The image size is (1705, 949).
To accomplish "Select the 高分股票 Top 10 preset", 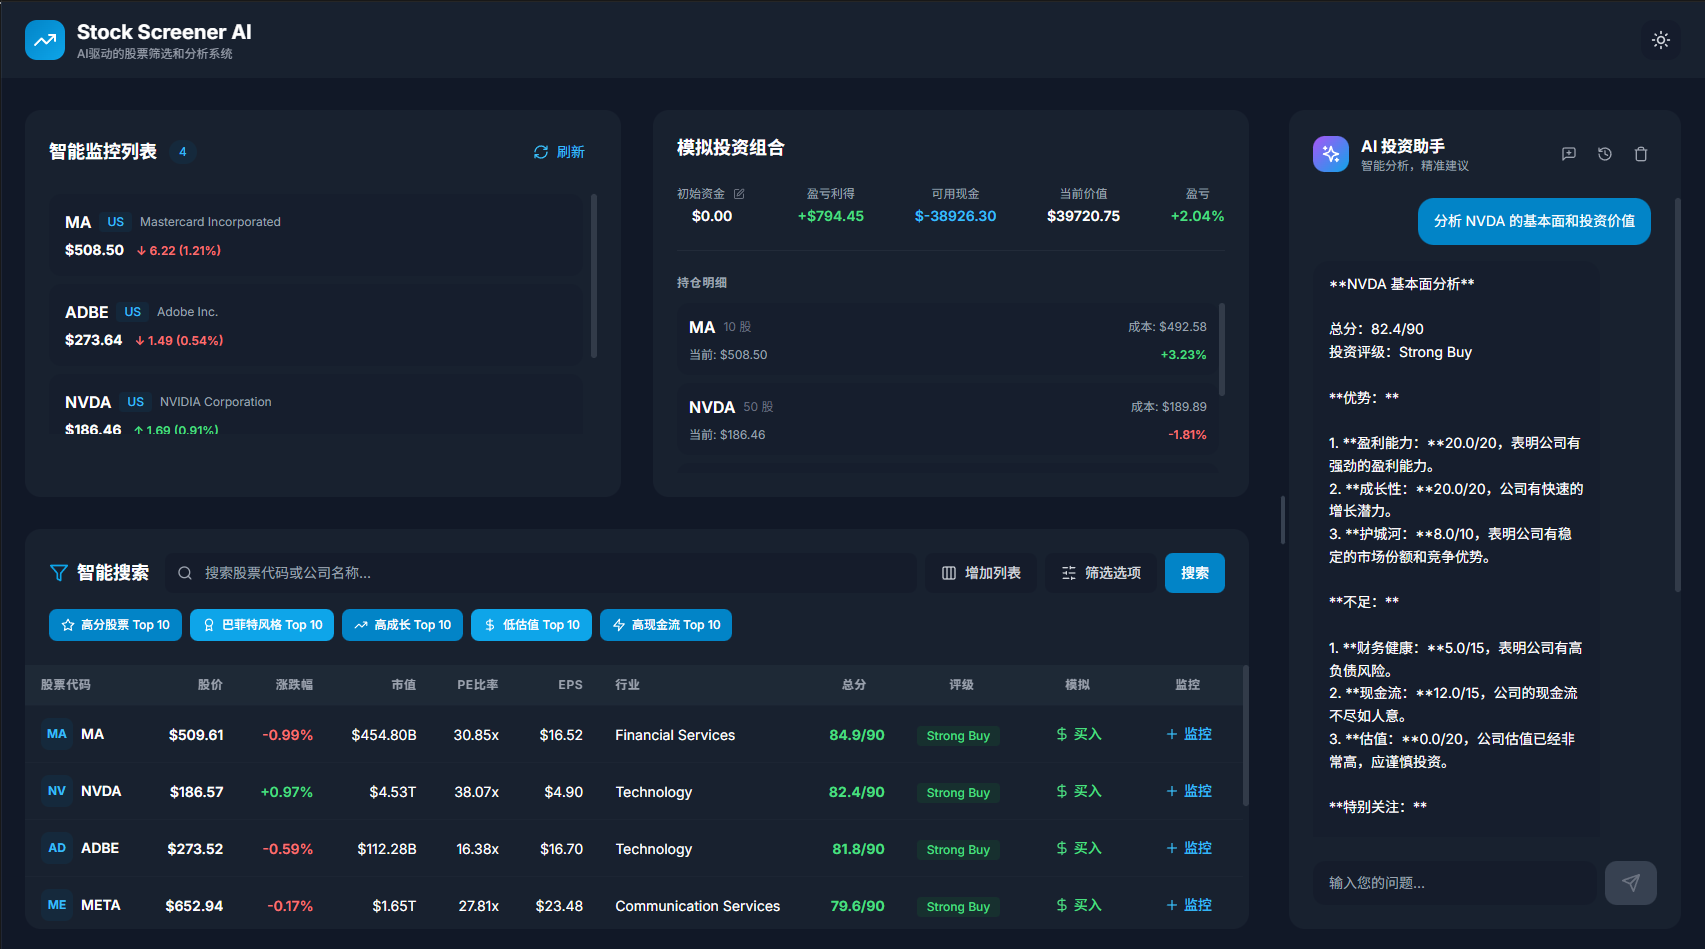I will (x=115, y=625).
